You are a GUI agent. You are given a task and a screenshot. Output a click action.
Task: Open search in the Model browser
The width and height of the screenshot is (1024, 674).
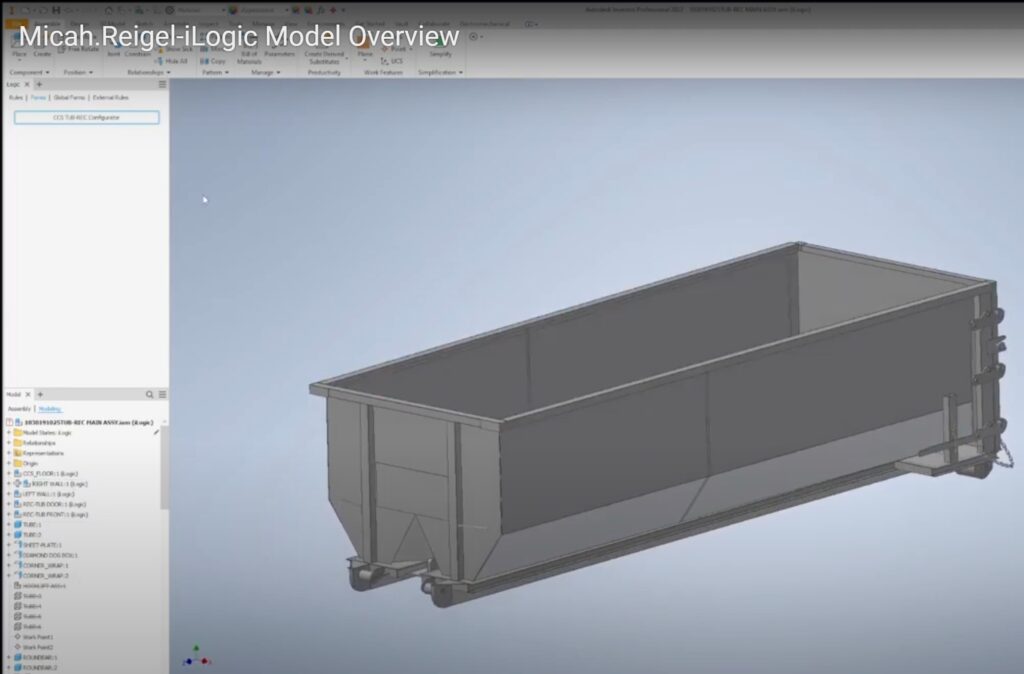tap(150, 394)
